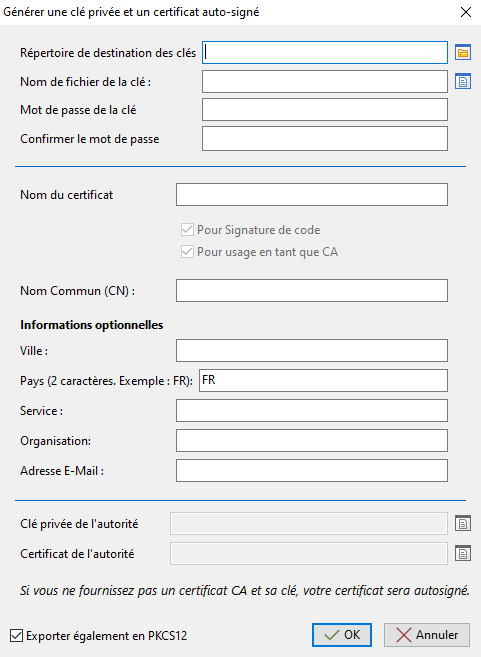
Task: Focus the 'Organisation' input field
Action: [312, 440]
